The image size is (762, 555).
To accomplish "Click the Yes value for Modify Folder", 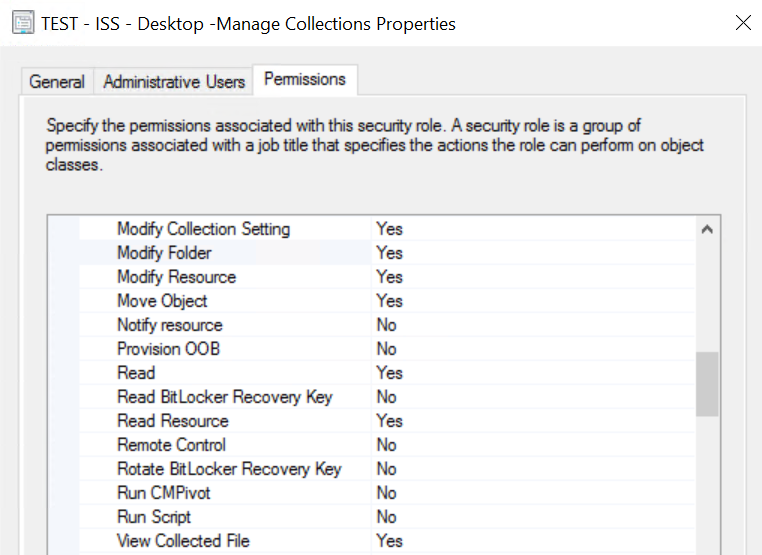I will click(390, 253).
